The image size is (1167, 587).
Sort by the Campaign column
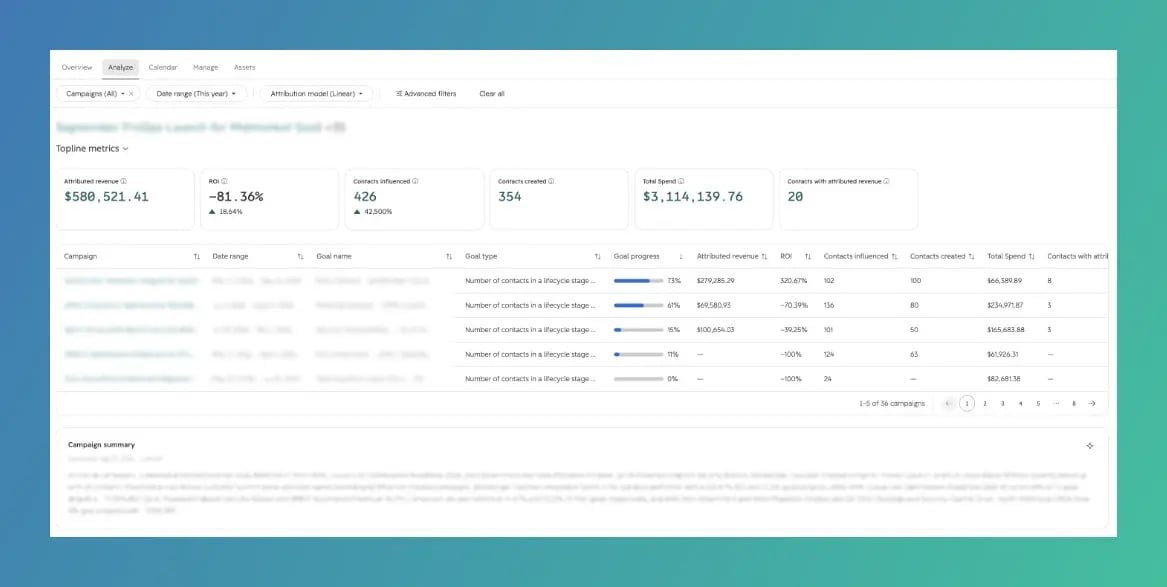(196, 256)
